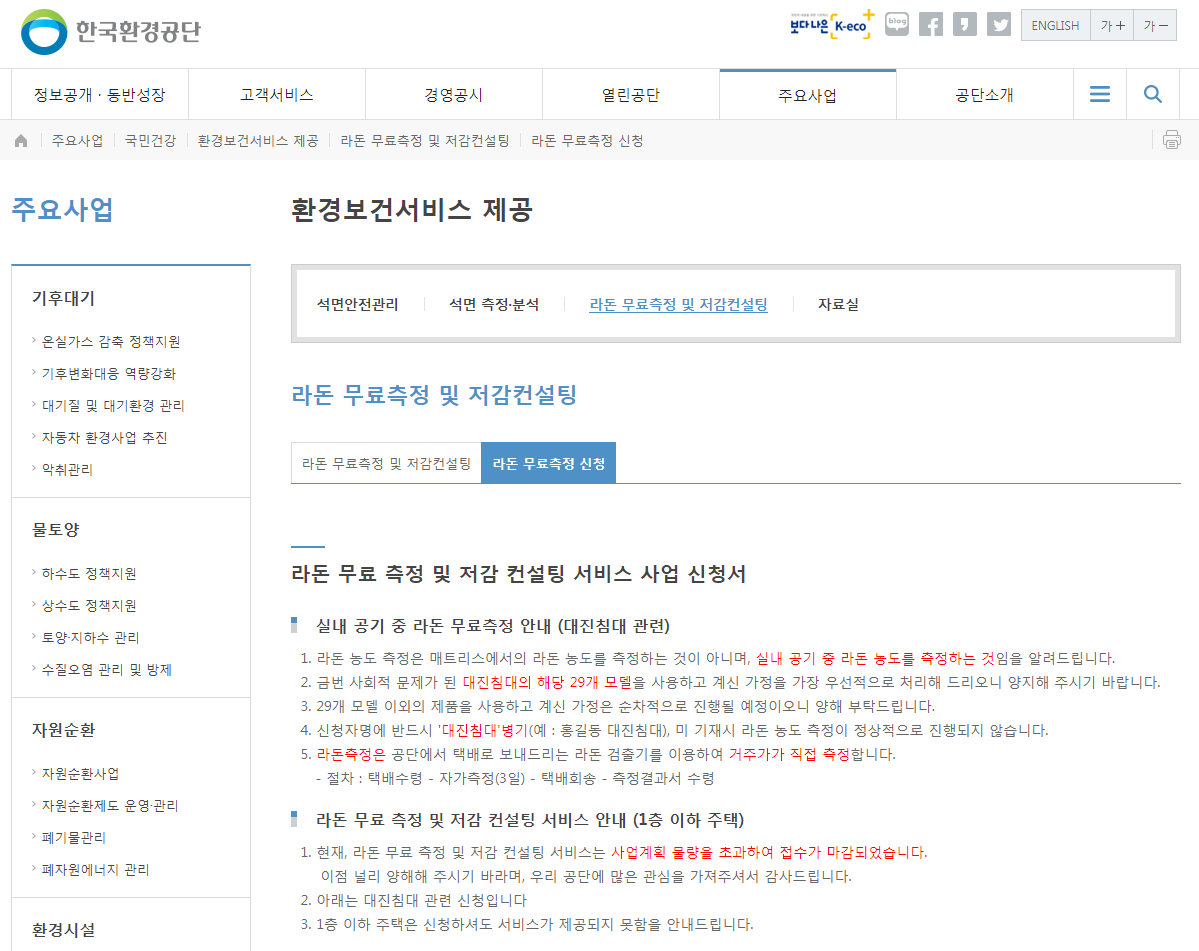Decrease font size with 가- button
The image size is (1199, 951).
coord(1155,26)
